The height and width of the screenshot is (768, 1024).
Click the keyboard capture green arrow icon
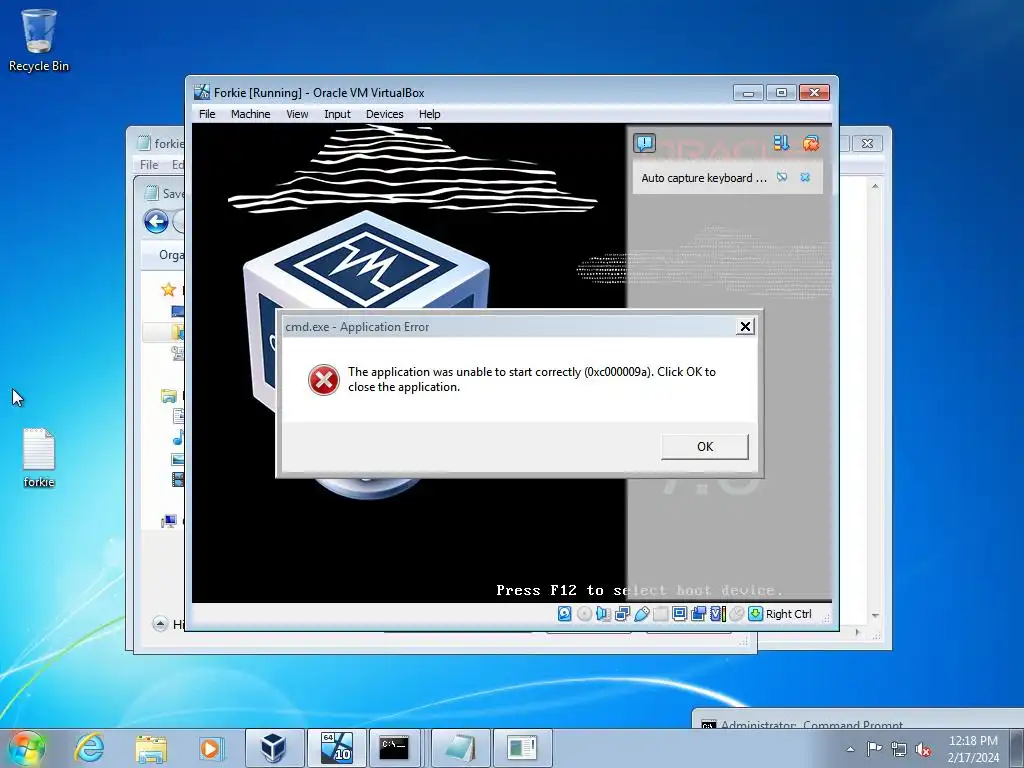(x=756, y=613)
